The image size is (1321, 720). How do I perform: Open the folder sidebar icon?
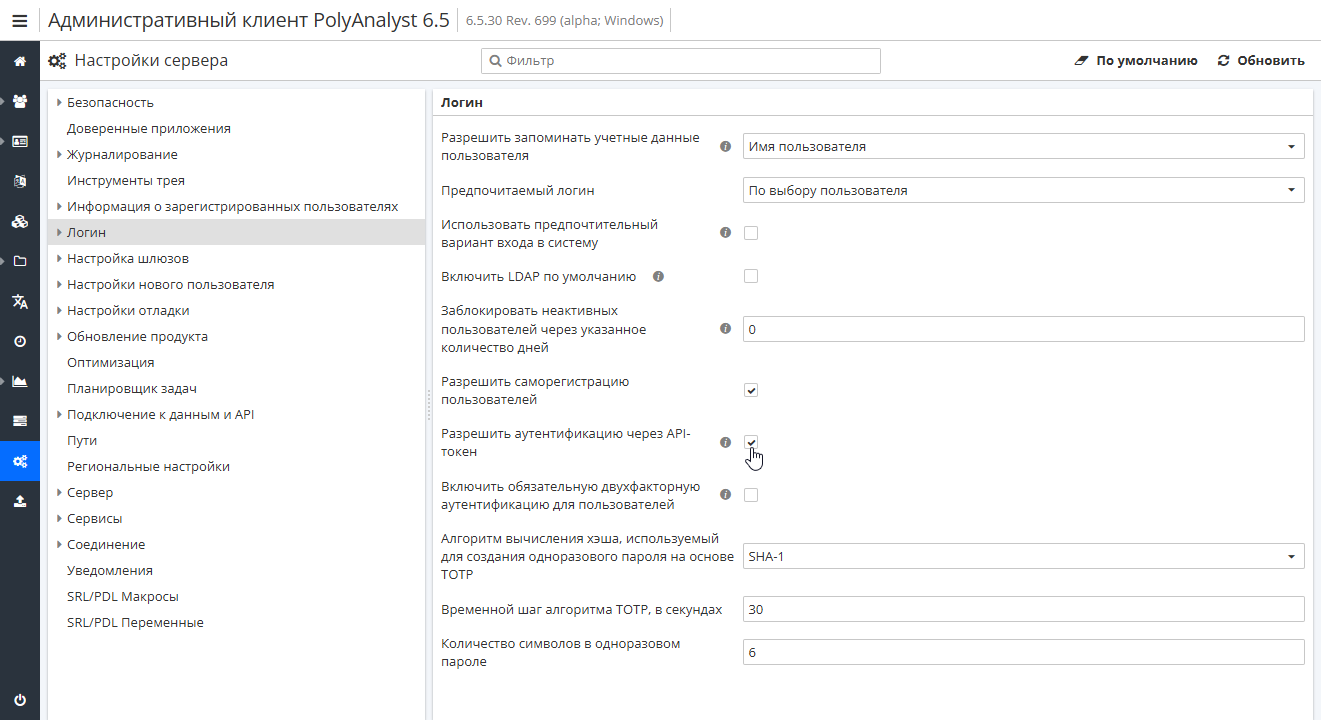pos(20,261)
